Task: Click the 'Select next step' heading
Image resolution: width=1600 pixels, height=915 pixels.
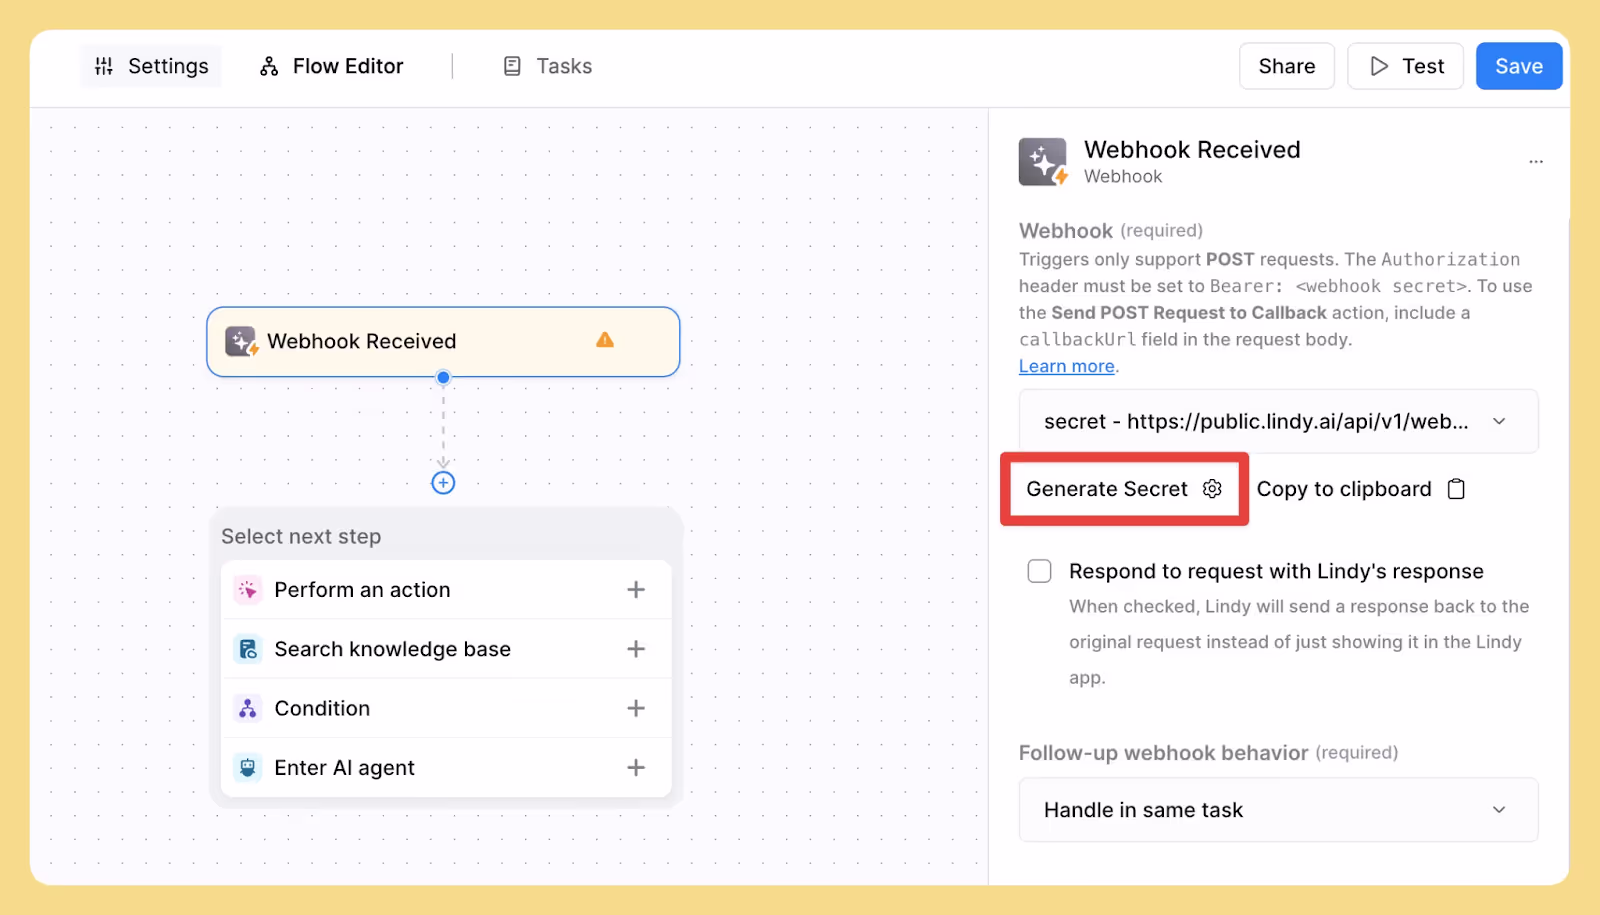Action: (301, 536)
